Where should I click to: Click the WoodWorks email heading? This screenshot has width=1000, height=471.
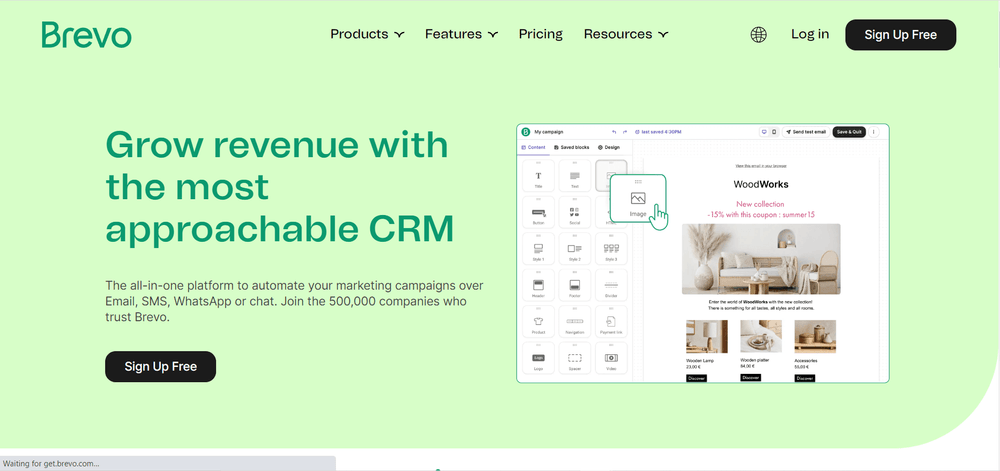point(761,184)
